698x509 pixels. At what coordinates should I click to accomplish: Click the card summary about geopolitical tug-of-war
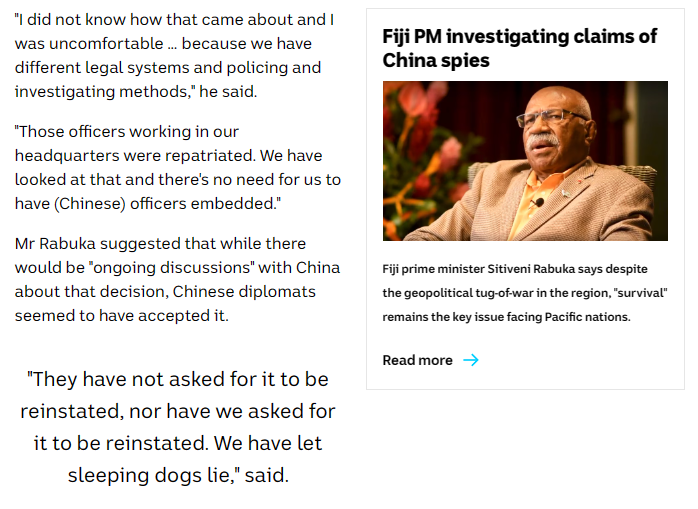point(525,292)
